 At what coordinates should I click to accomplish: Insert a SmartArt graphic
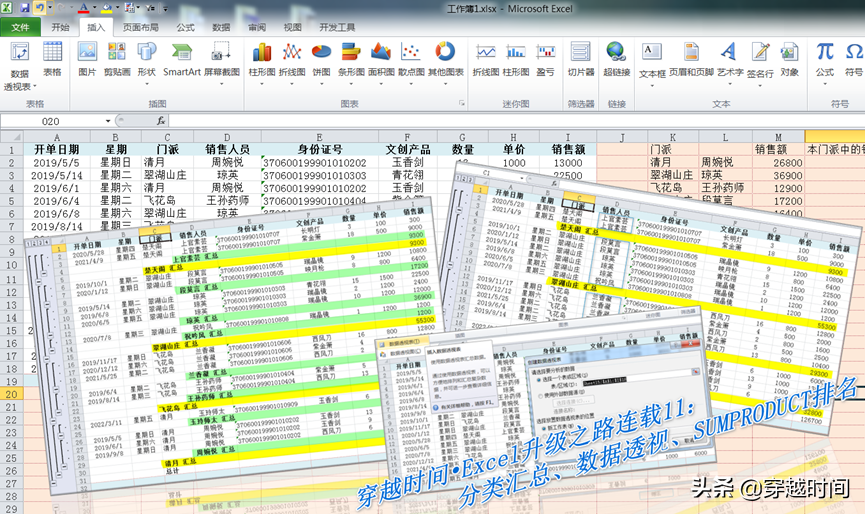coord(181,60)
